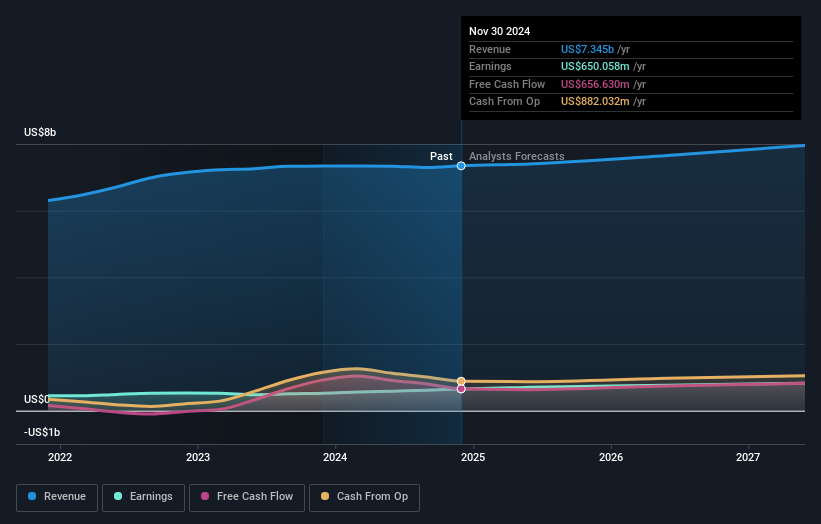Image resolution: width=821 pixels, height=524 pixels.
Task: Click the 2025 x-axis label
Action: [x=473, y=457]
